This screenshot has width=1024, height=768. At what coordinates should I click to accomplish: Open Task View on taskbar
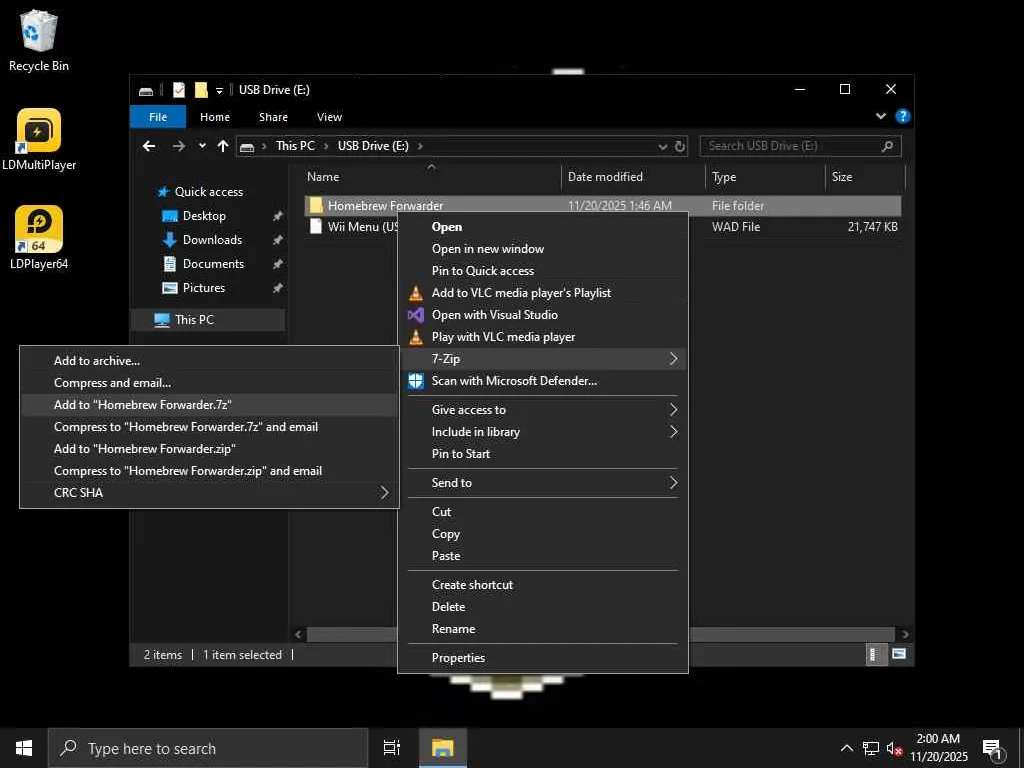tap(391, 748)
